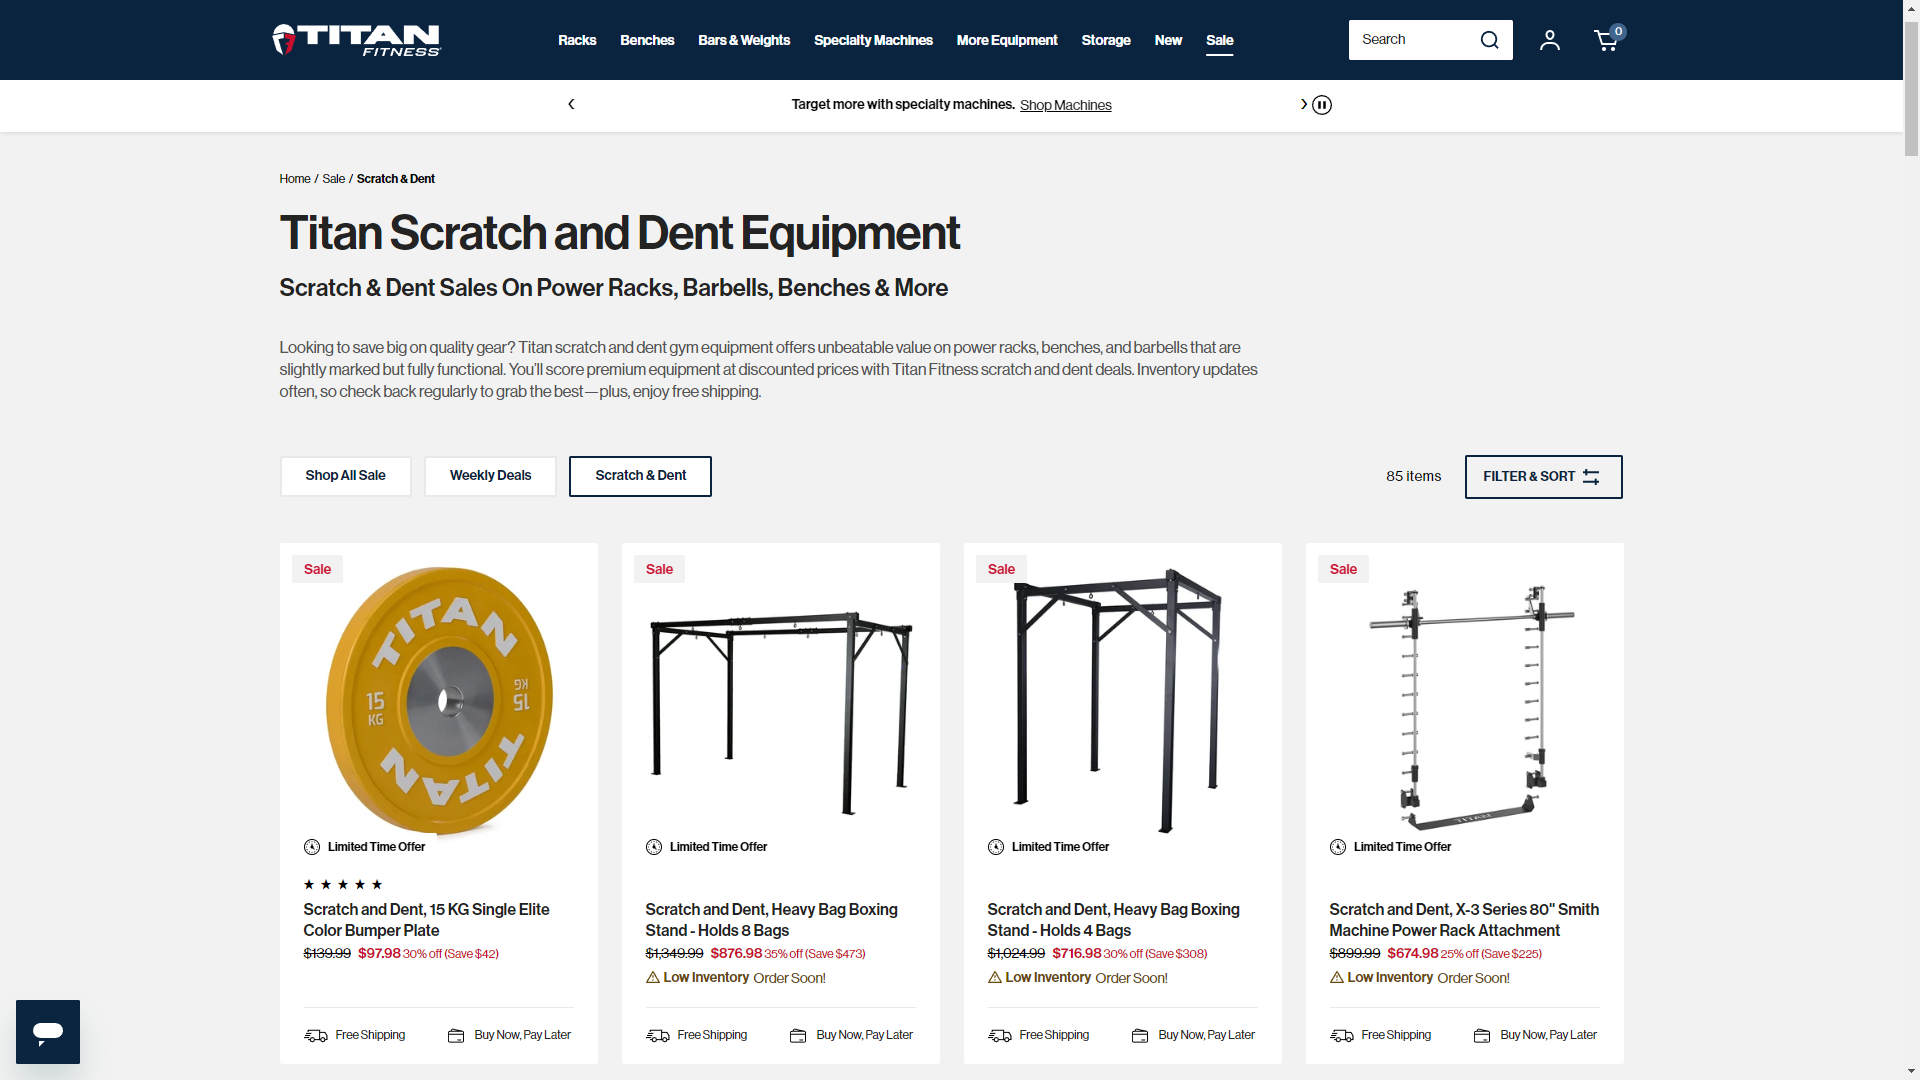Select the Shop All Sale tab
The height and width of the screenshot is (1080, 1920).
click(x=346, y=476)
